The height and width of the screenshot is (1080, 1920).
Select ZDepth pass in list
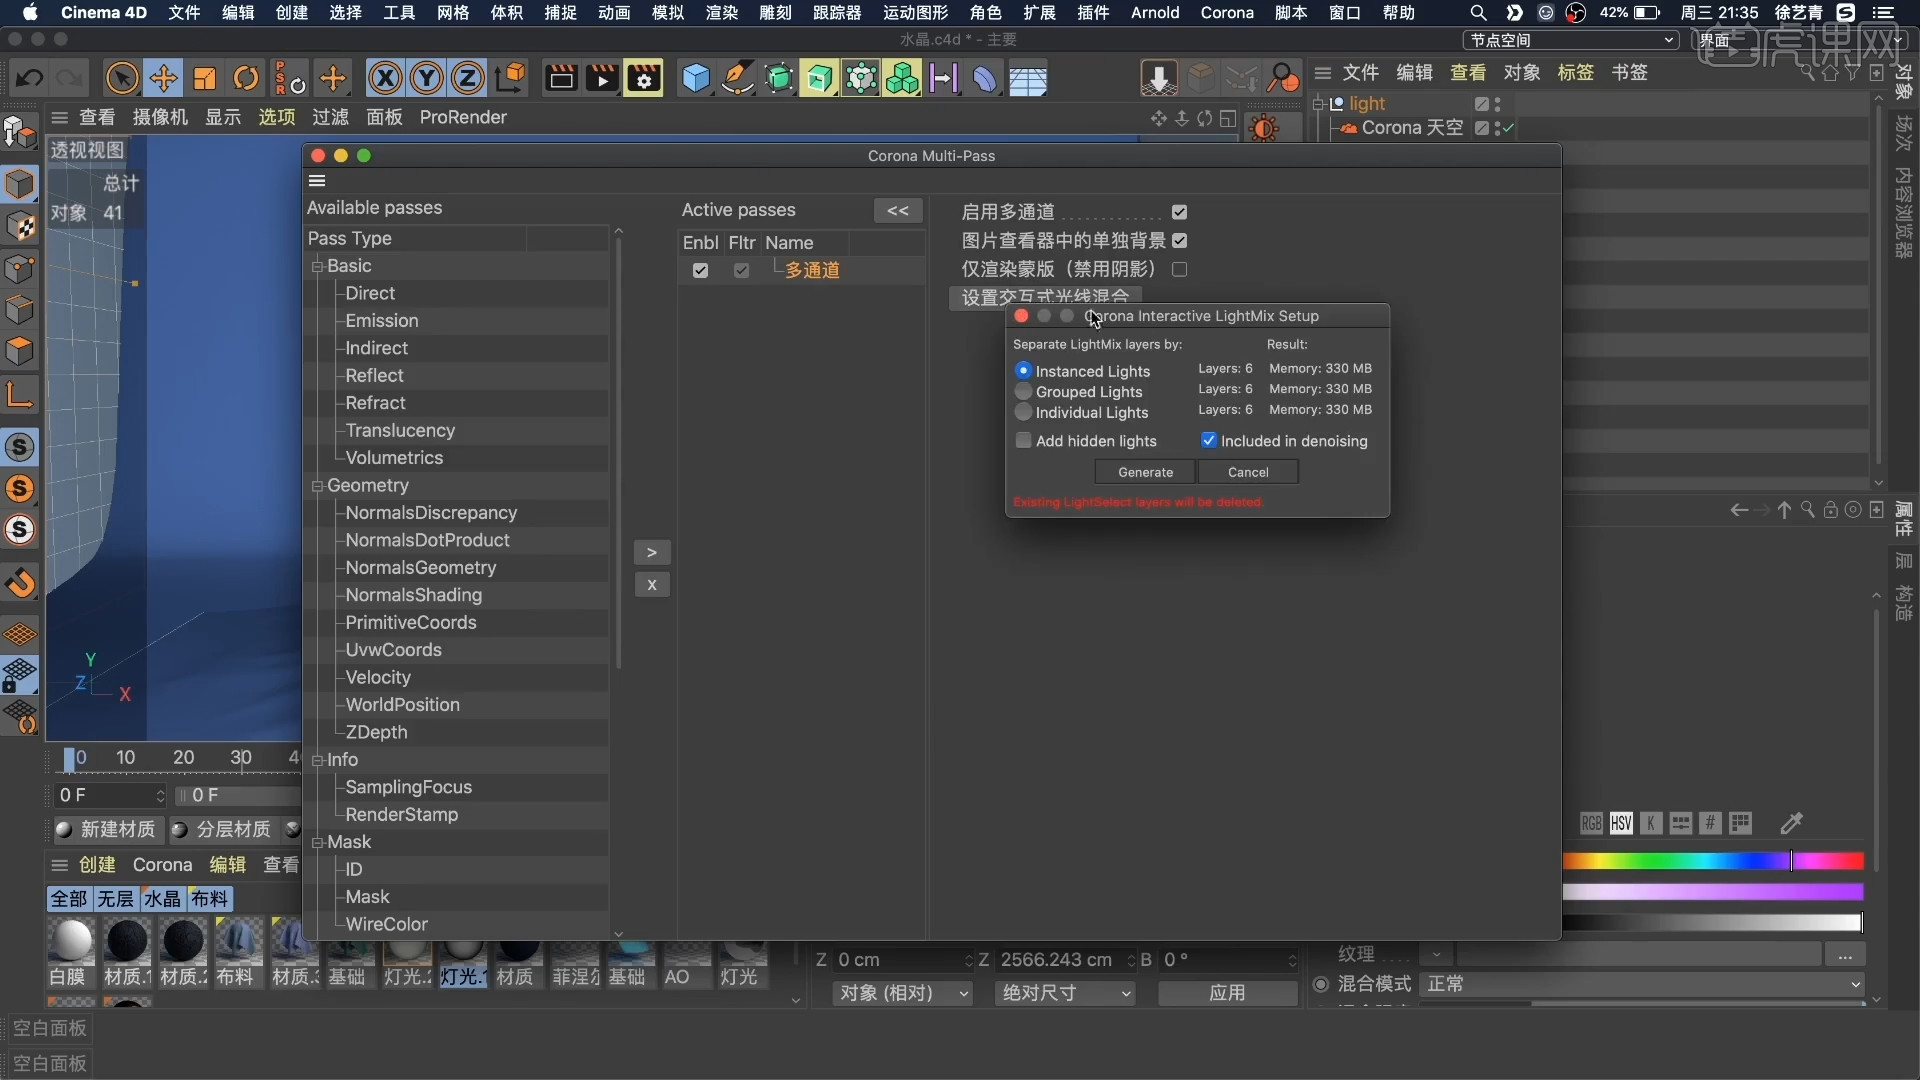pos(376,732)
